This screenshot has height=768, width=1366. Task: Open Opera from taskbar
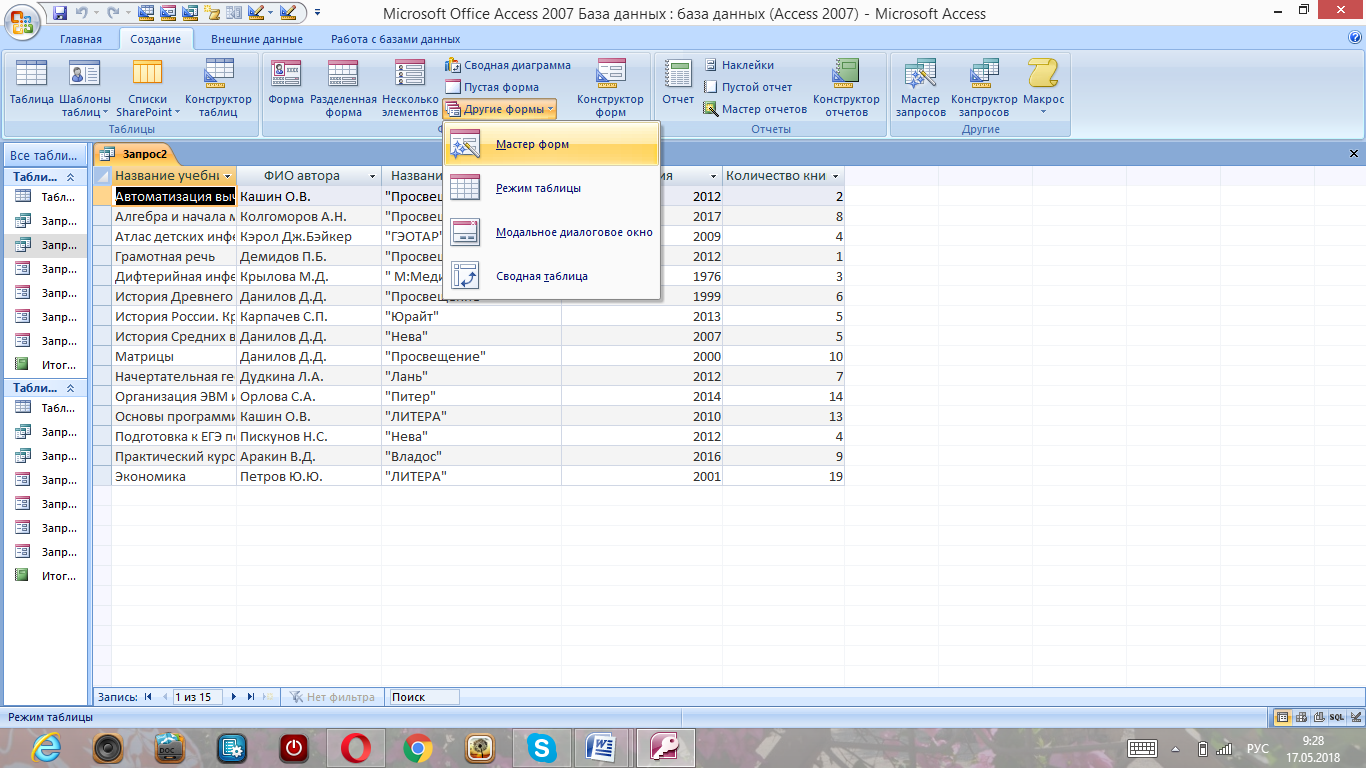click(x=355, y=747)
